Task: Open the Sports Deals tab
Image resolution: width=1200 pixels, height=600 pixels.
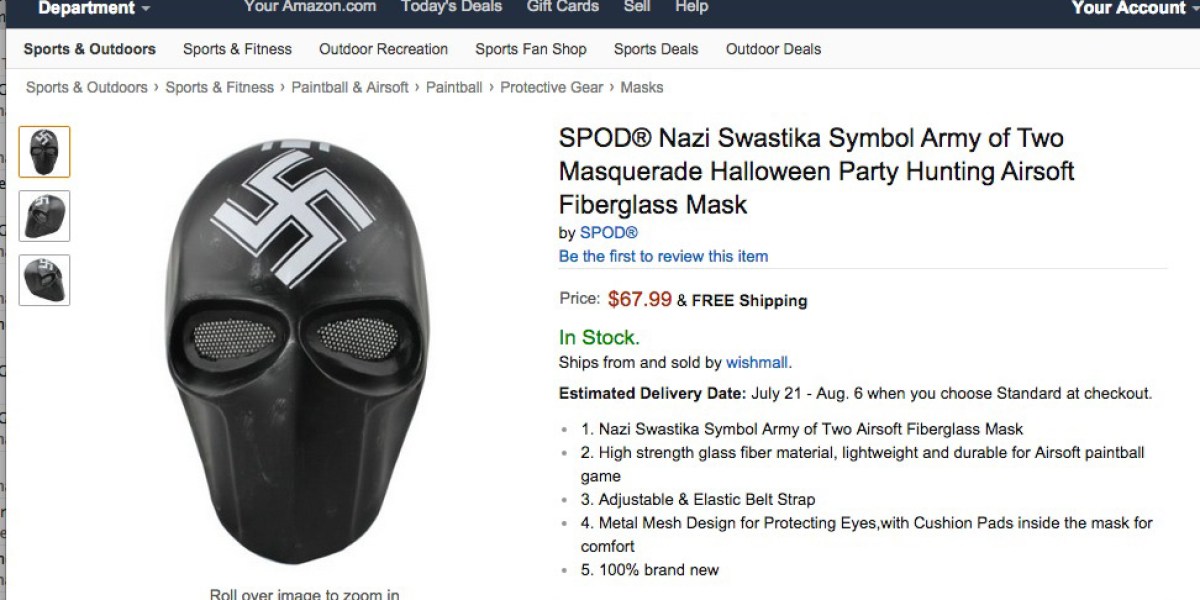Action: pyautogui.click(x=656, y=49)
